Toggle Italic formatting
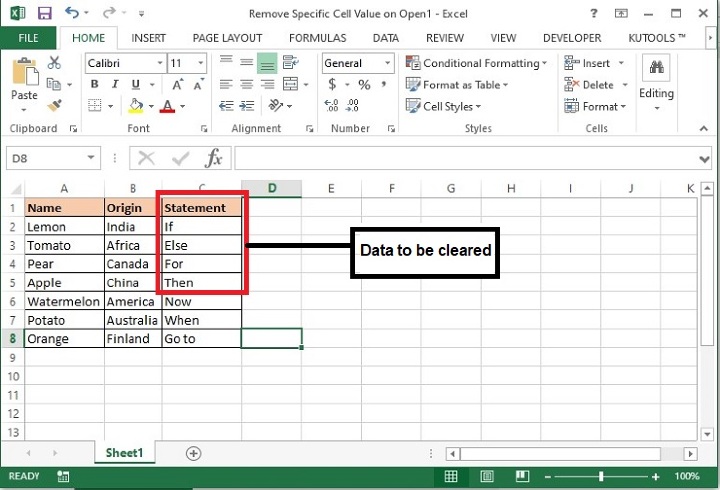This screenshot has width=720, height=490. coord(115,84)
